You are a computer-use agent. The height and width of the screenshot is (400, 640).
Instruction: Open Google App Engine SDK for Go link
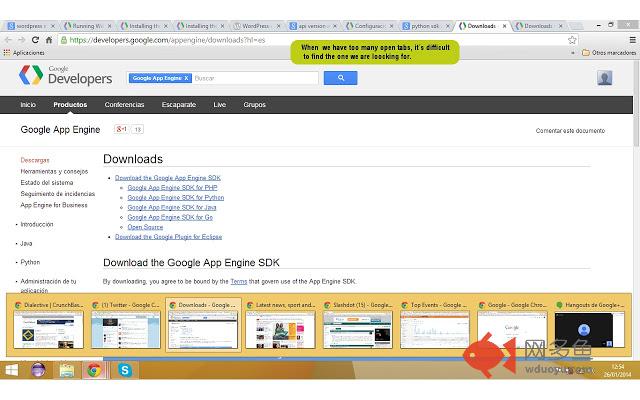tap(170, 217)
